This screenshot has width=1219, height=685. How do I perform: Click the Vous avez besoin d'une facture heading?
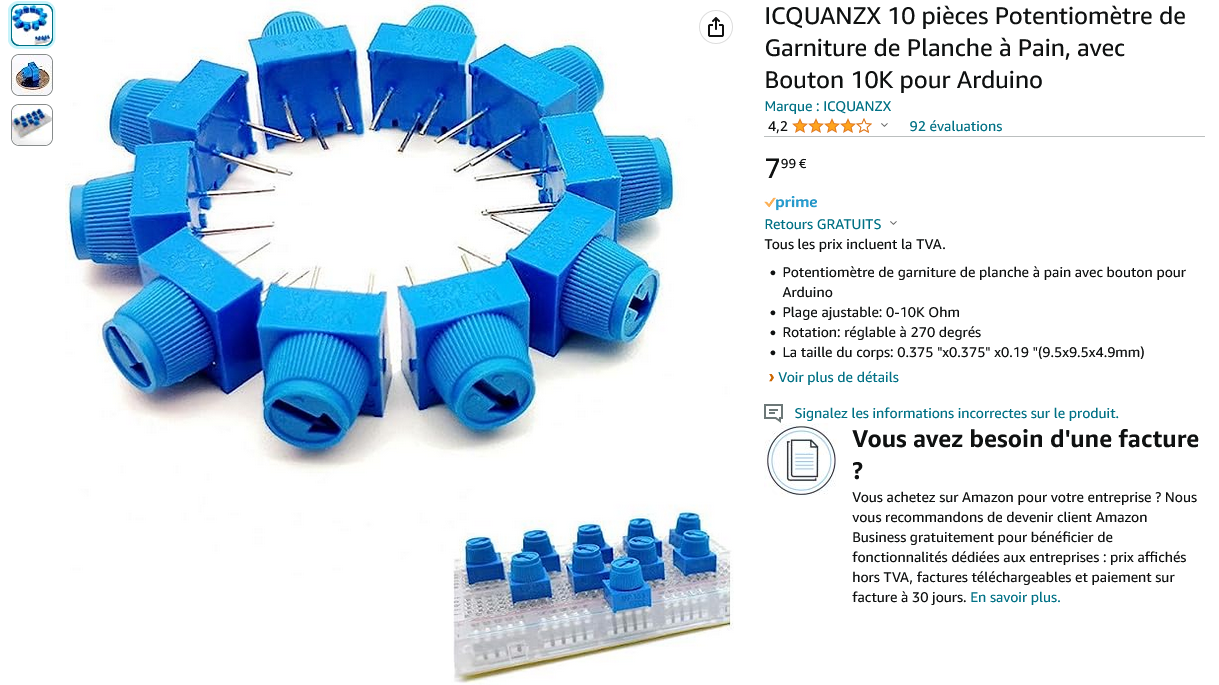[x=1025, y=454]
